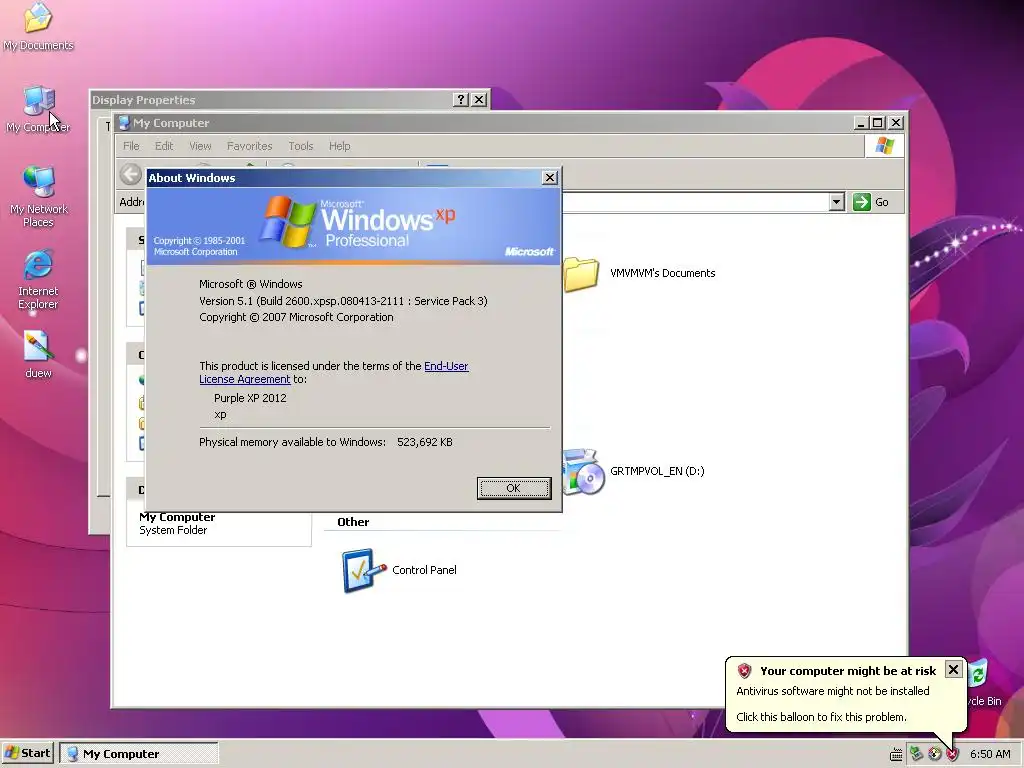Select the GRTMPVOL_EN (D:) disc drive icon
Screen dimensions: 1024x768
(583, 472)
